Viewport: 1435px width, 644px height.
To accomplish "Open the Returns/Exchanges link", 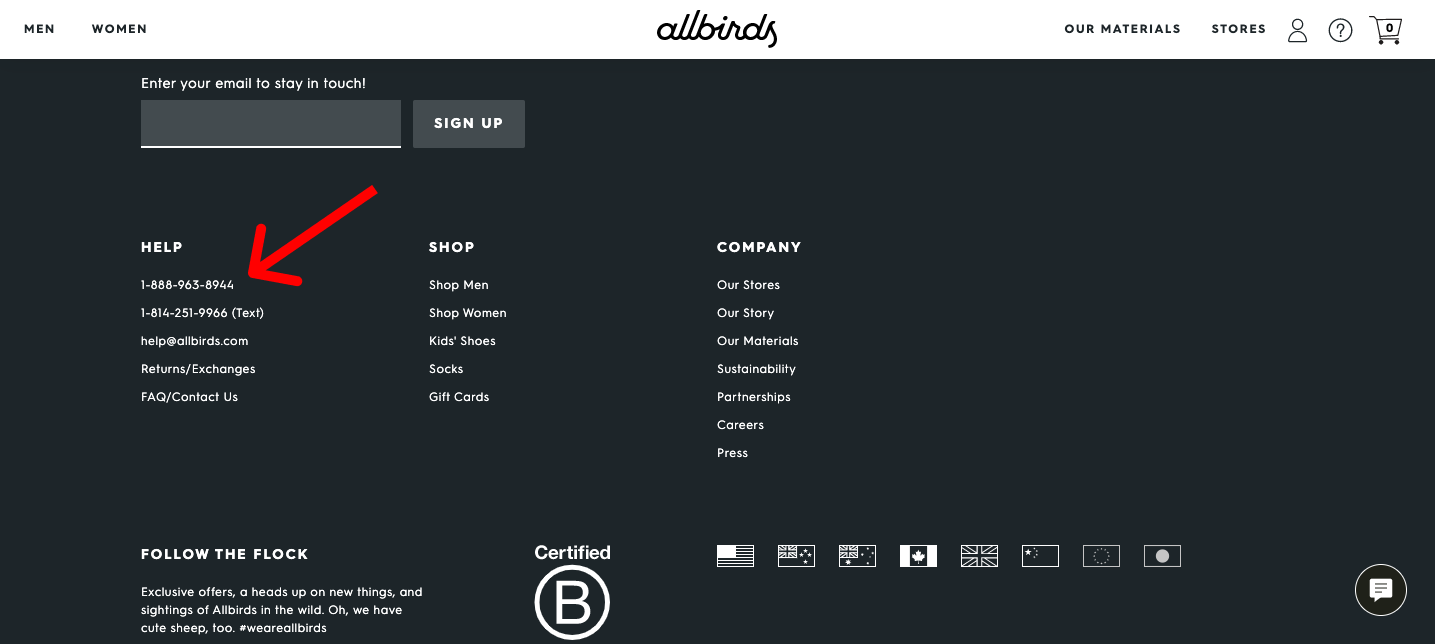I will [x=198, y=369].
